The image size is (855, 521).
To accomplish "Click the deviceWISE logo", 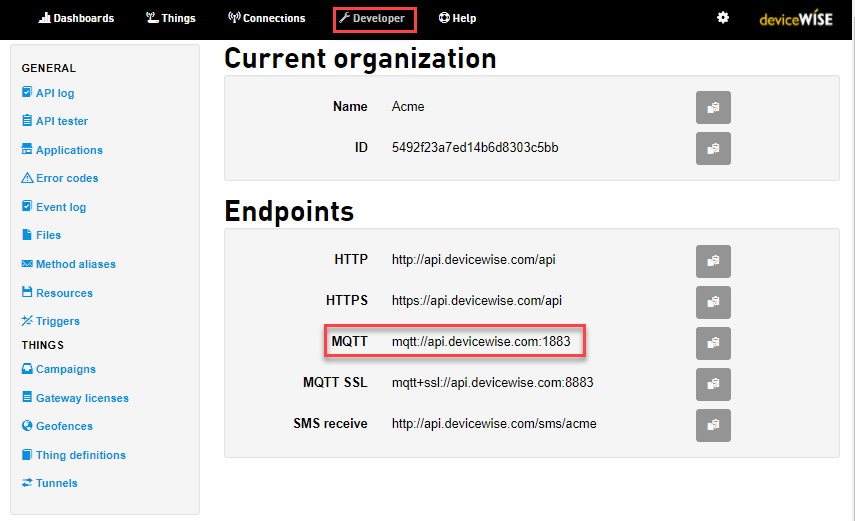I will click(796, 19).
